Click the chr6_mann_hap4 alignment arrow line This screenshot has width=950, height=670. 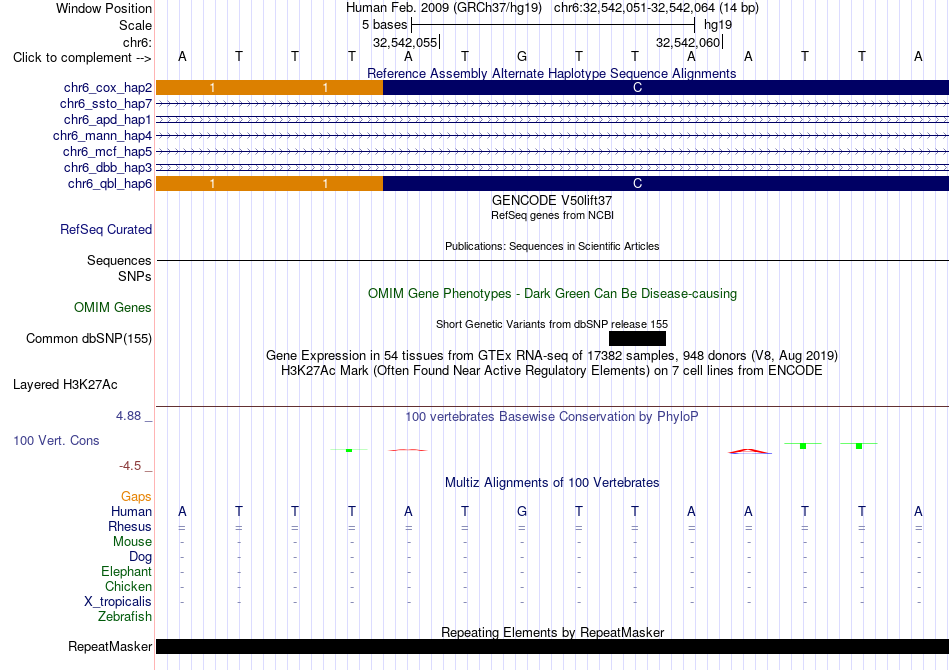click(x=553, y=136)
